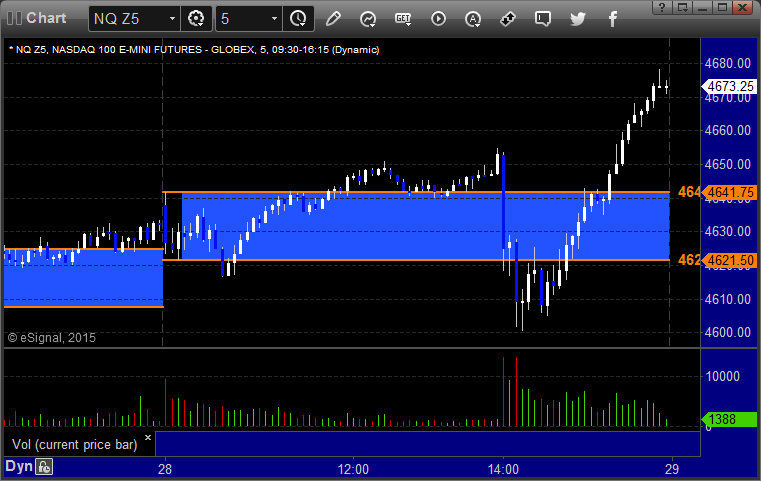761x481 pixels.
Task: Click the GET tools icon
Action: pyautogui.click(x=403, y=19)
